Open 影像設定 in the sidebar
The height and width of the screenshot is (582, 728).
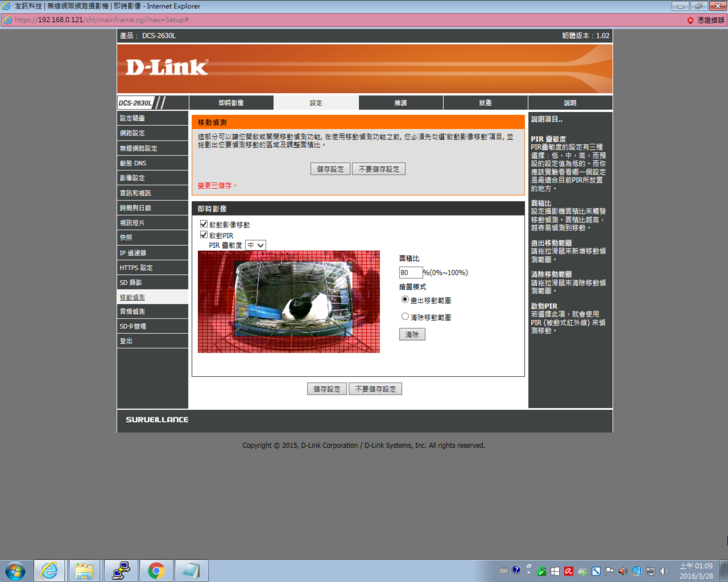[x=152, y=178]
